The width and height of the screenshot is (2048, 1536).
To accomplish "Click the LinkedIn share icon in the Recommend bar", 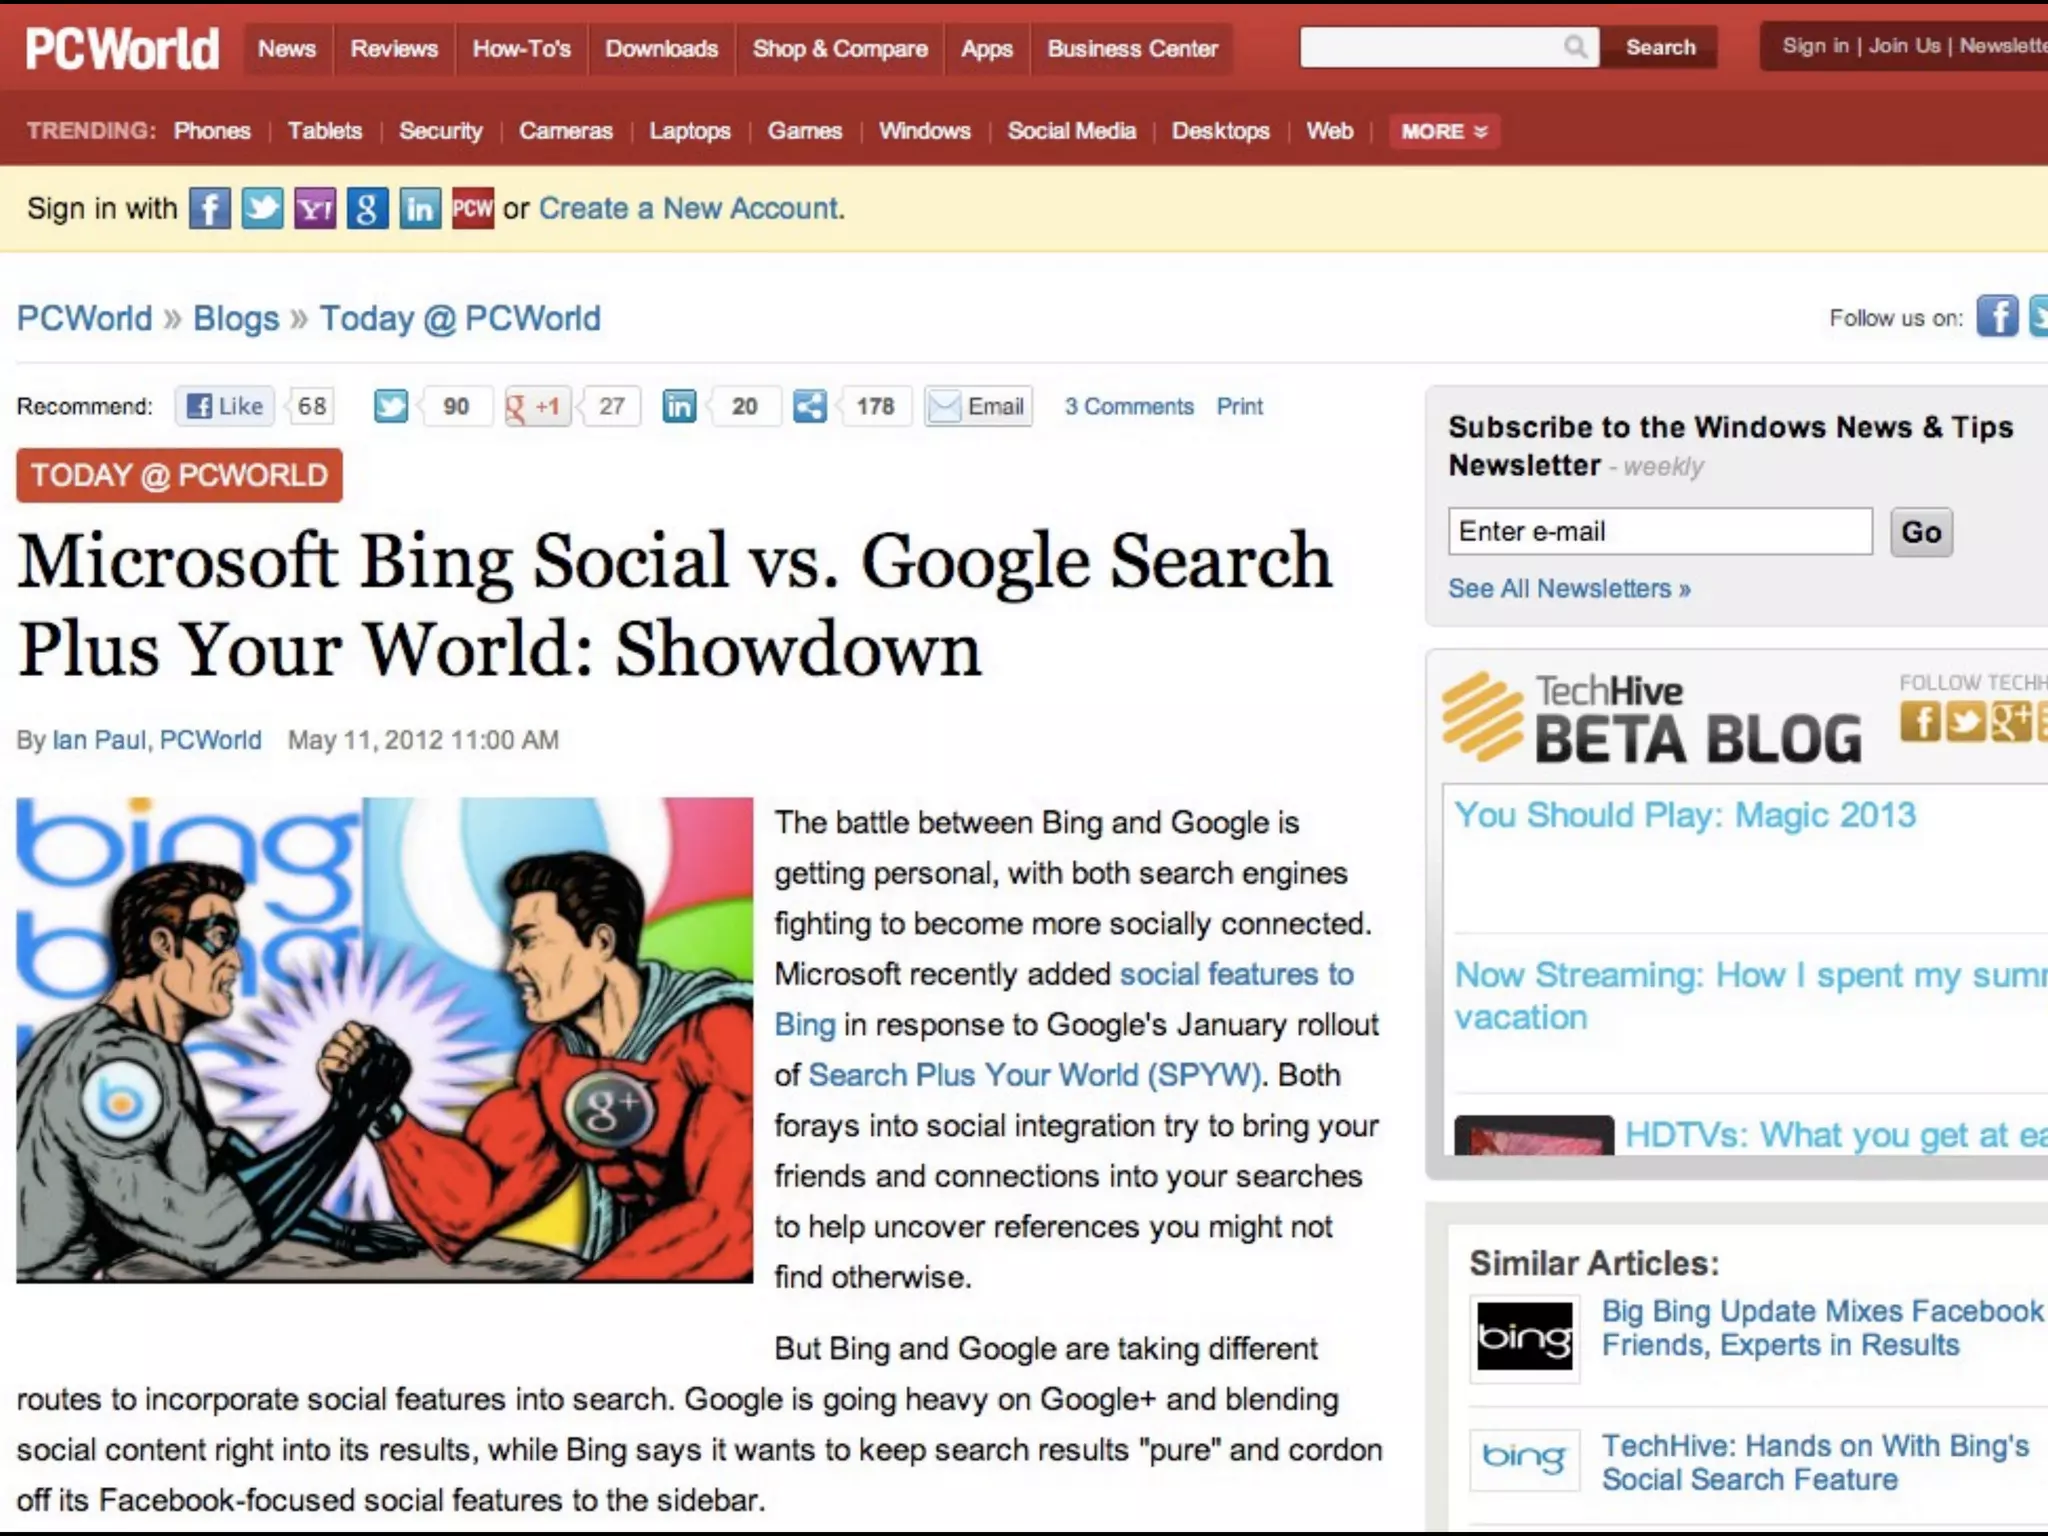I will pyautogui.click(x=679, y=406).
